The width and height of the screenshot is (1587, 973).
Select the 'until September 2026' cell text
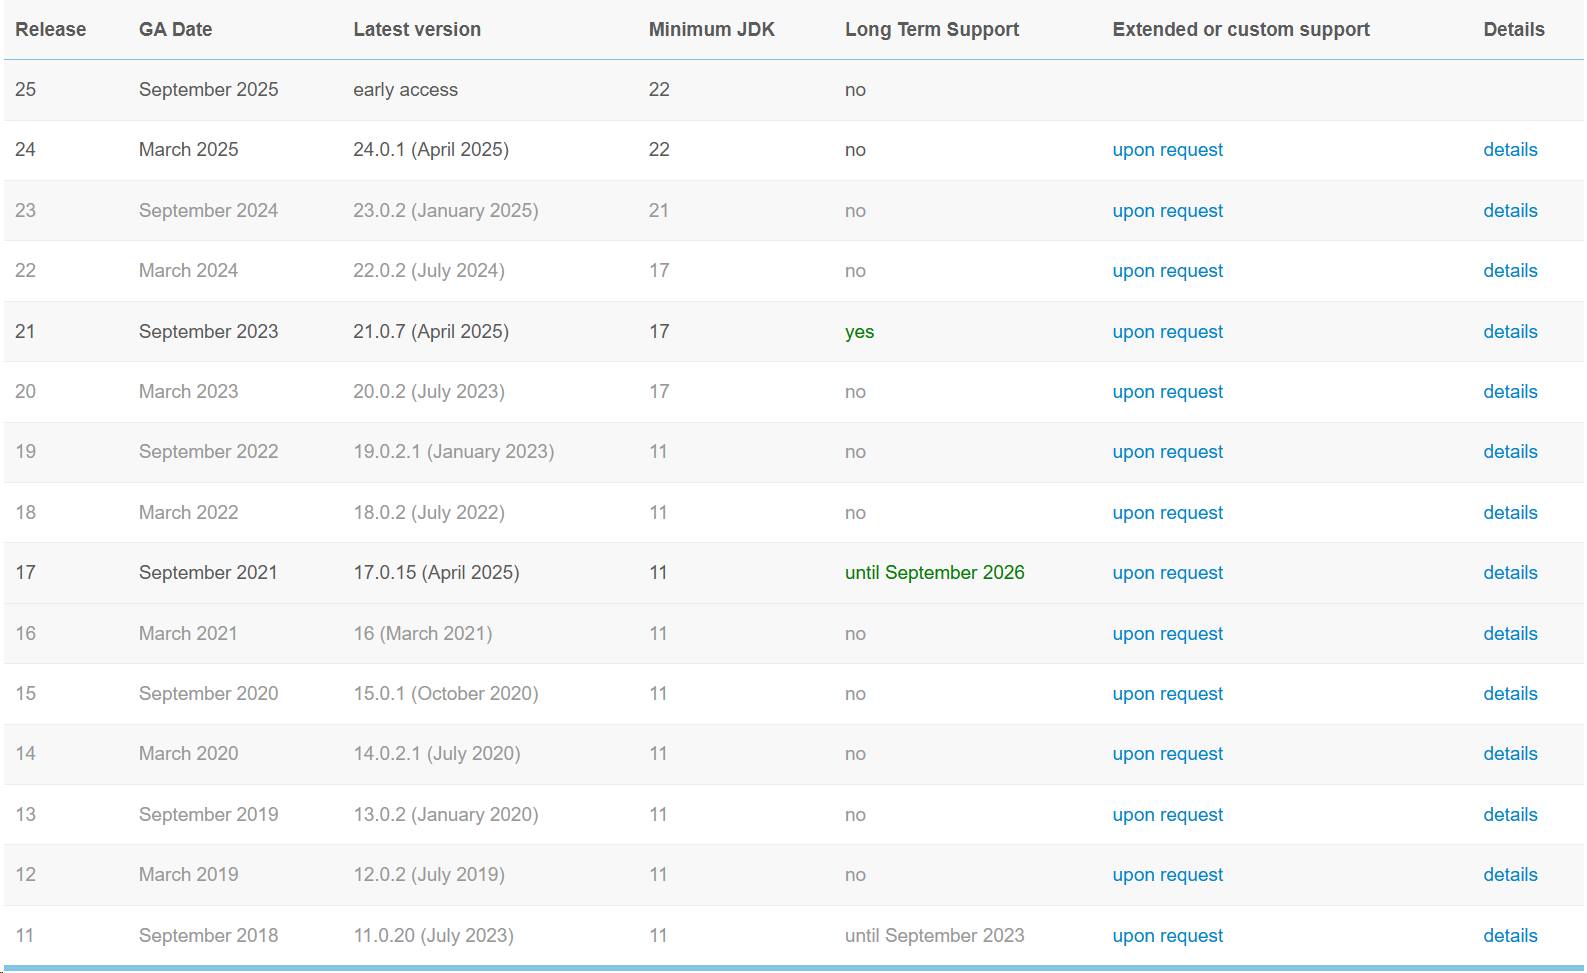pyautogui.click(x=934, y=573)
